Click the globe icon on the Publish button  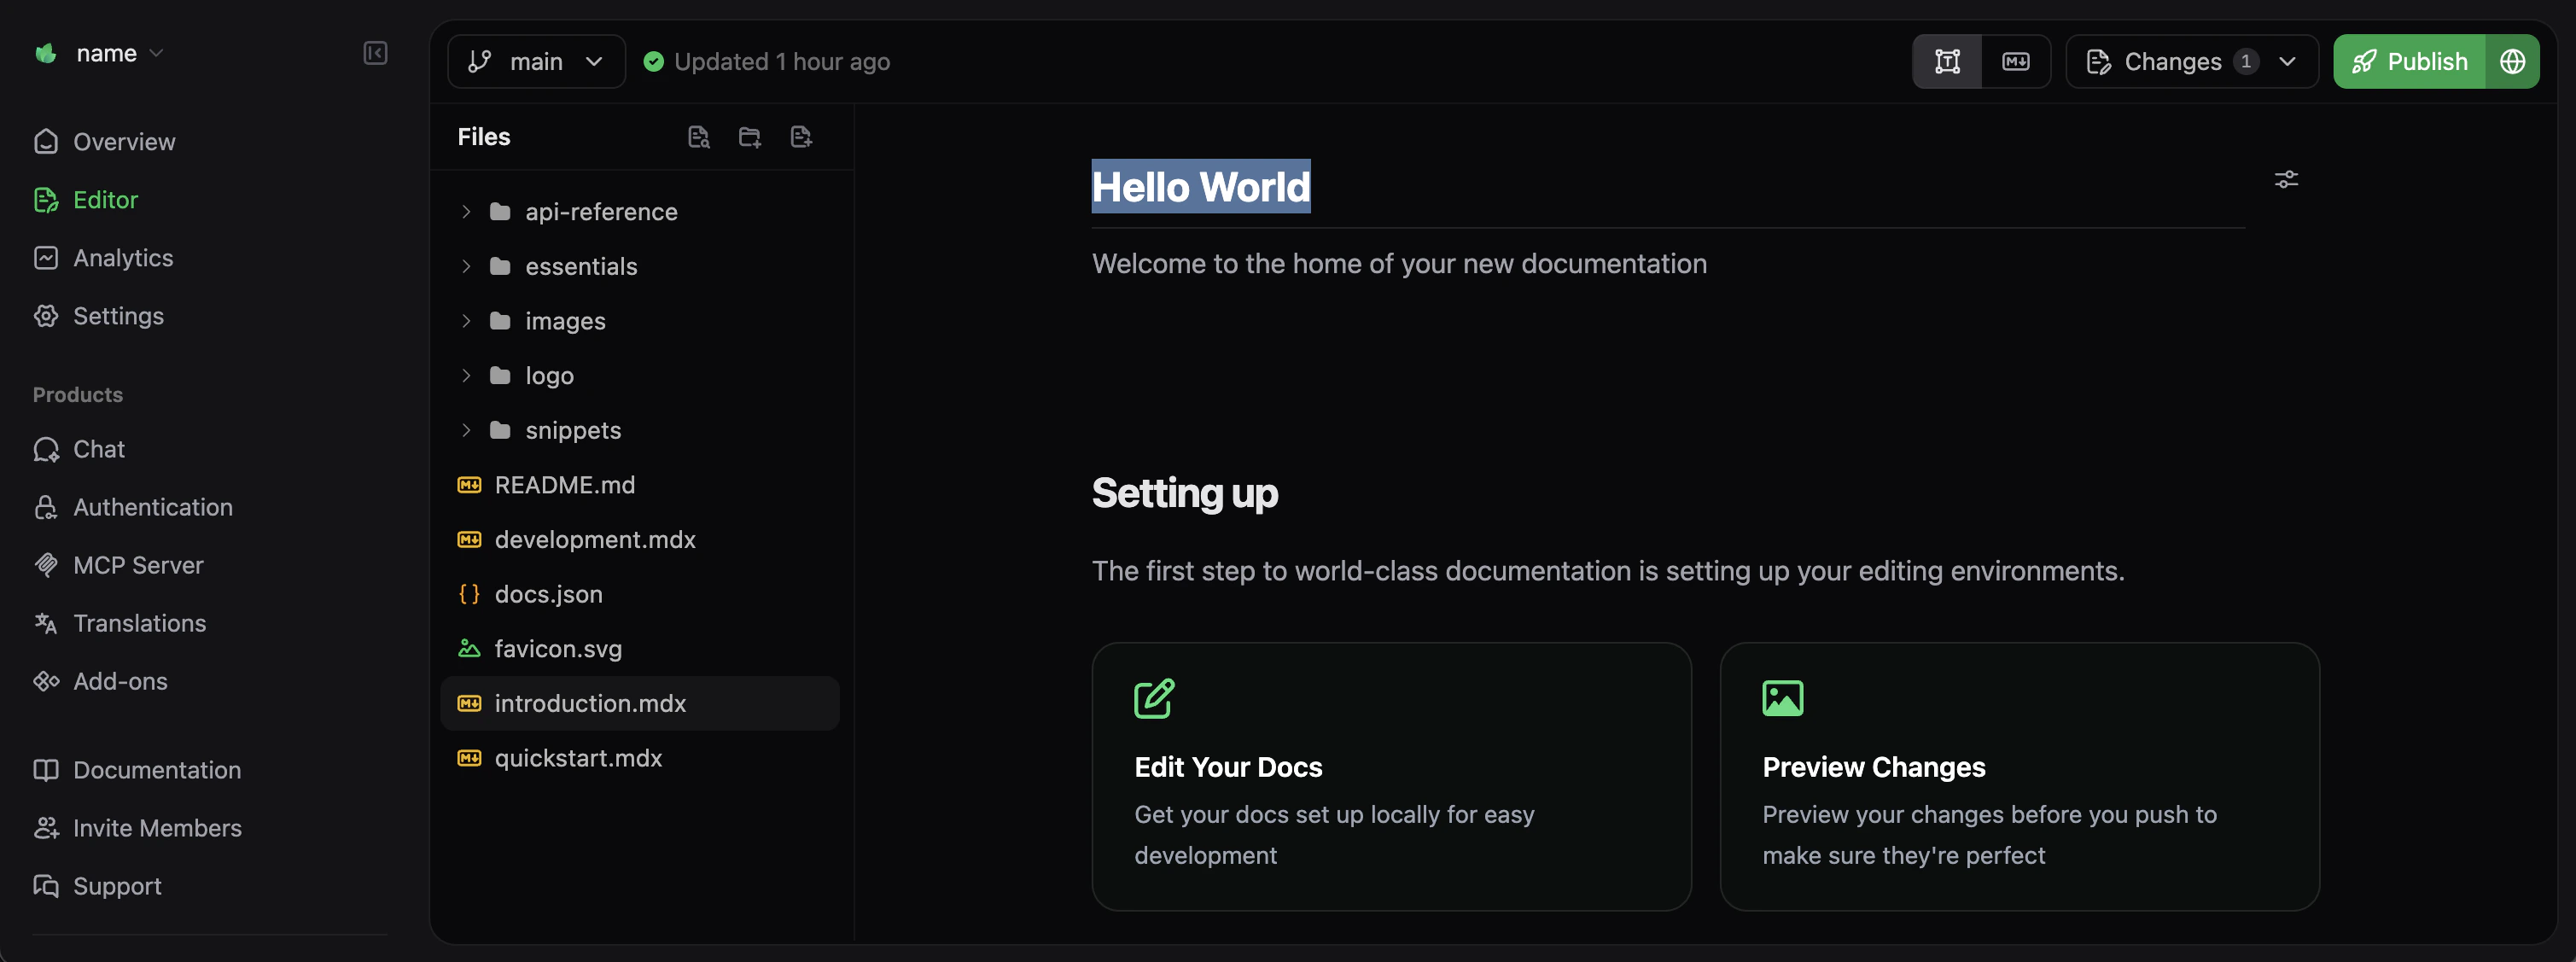(x=2513, y=61)
